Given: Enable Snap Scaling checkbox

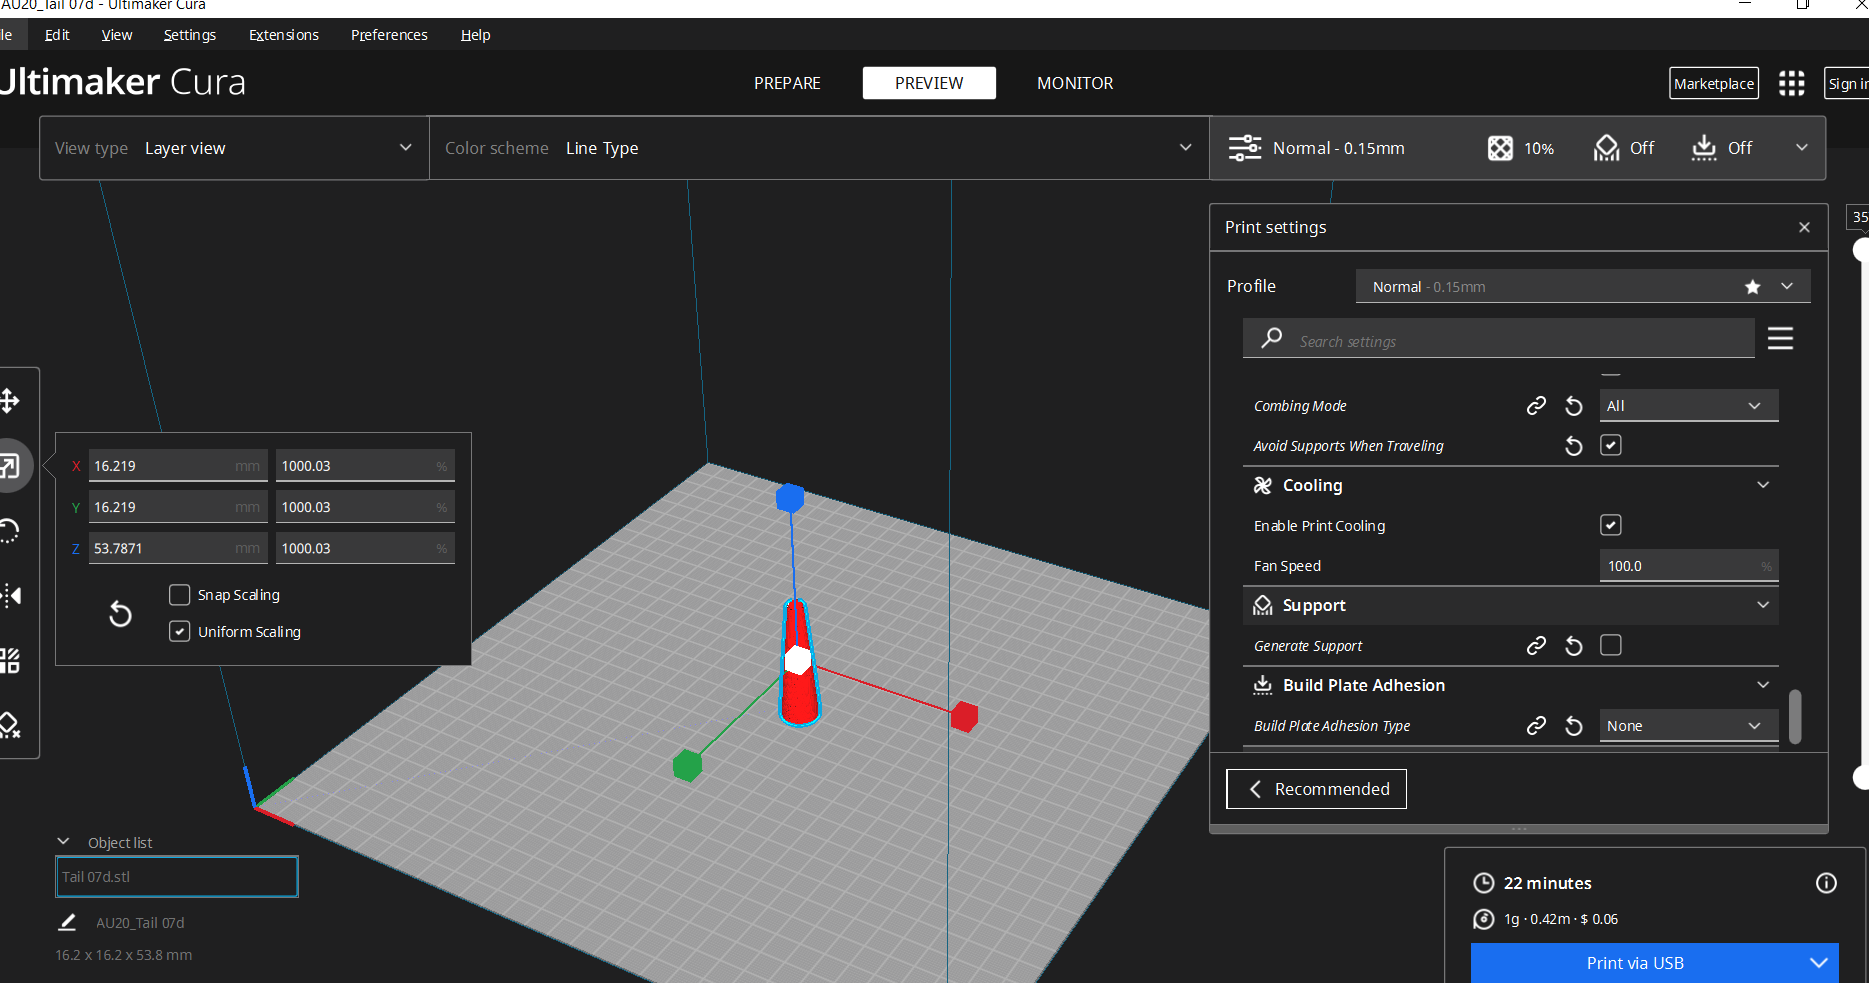Looking at the screenshot, I should (180, 595).
